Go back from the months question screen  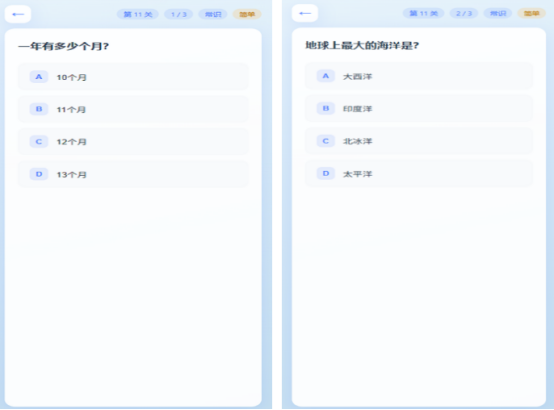[18, 14]
